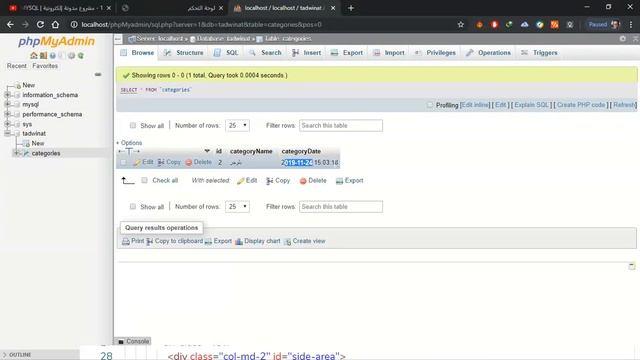Open the Import tab
The width and height of the screenshot is (640, 360).
point(389,53)
